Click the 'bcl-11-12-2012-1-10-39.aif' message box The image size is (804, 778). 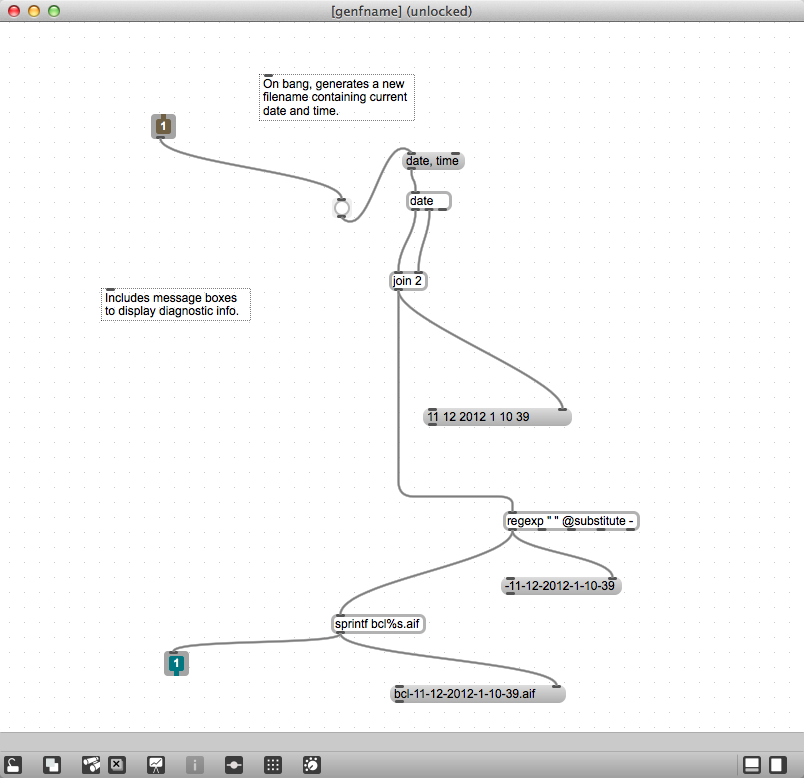[x=478, y=694]
